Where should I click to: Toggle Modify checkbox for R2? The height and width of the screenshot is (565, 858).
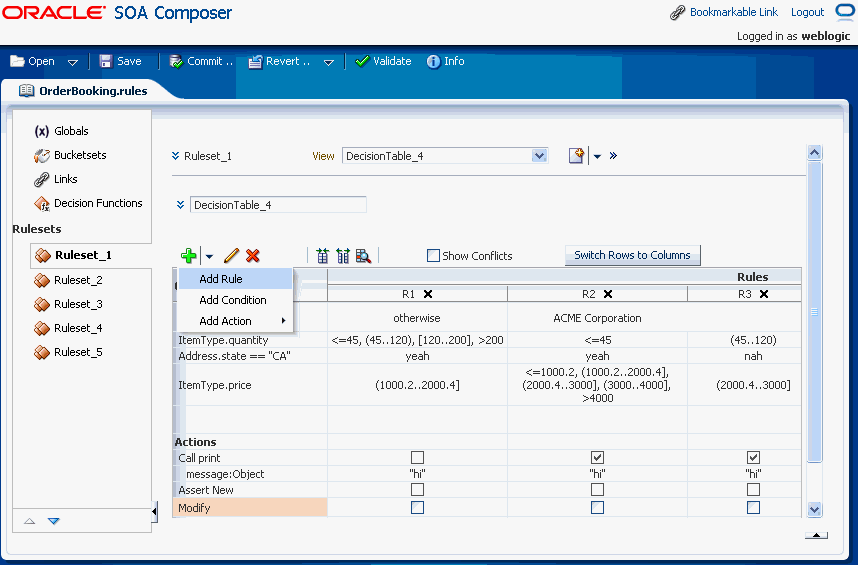[598, 508]
